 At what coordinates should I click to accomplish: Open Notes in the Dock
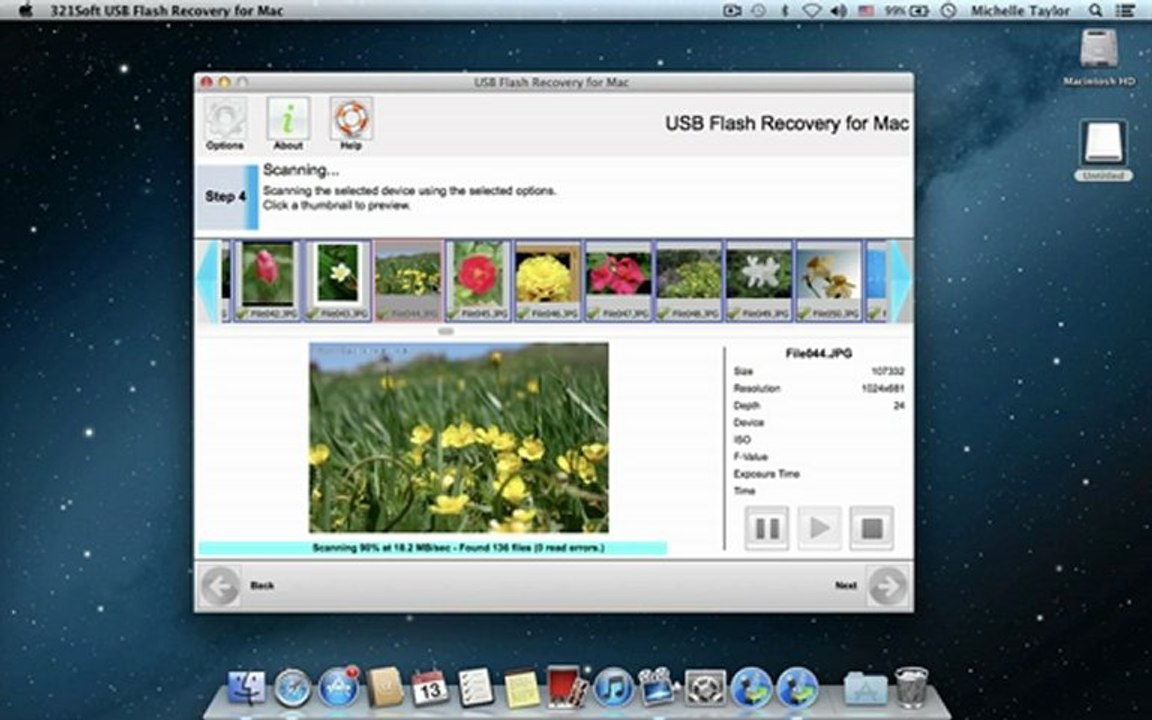(x=522, y=688)
